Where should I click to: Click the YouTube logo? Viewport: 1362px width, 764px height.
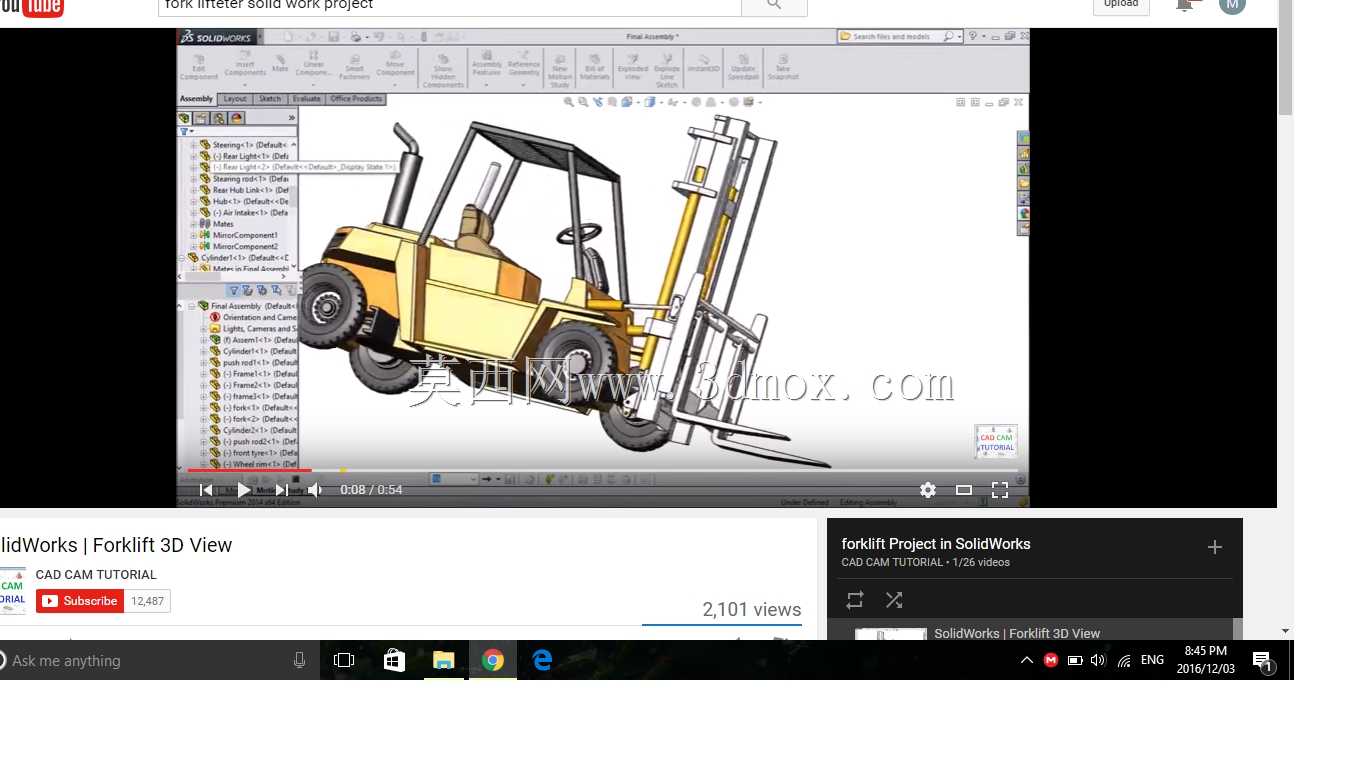point(32,8)
